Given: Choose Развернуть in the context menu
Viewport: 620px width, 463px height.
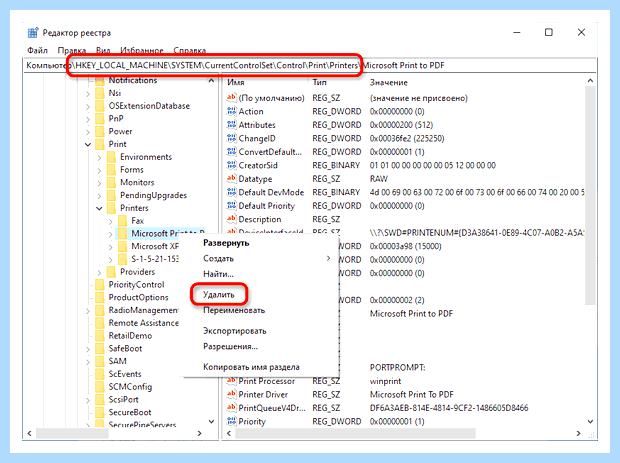Looking at the screenshot, I should (x=226, y=243).
